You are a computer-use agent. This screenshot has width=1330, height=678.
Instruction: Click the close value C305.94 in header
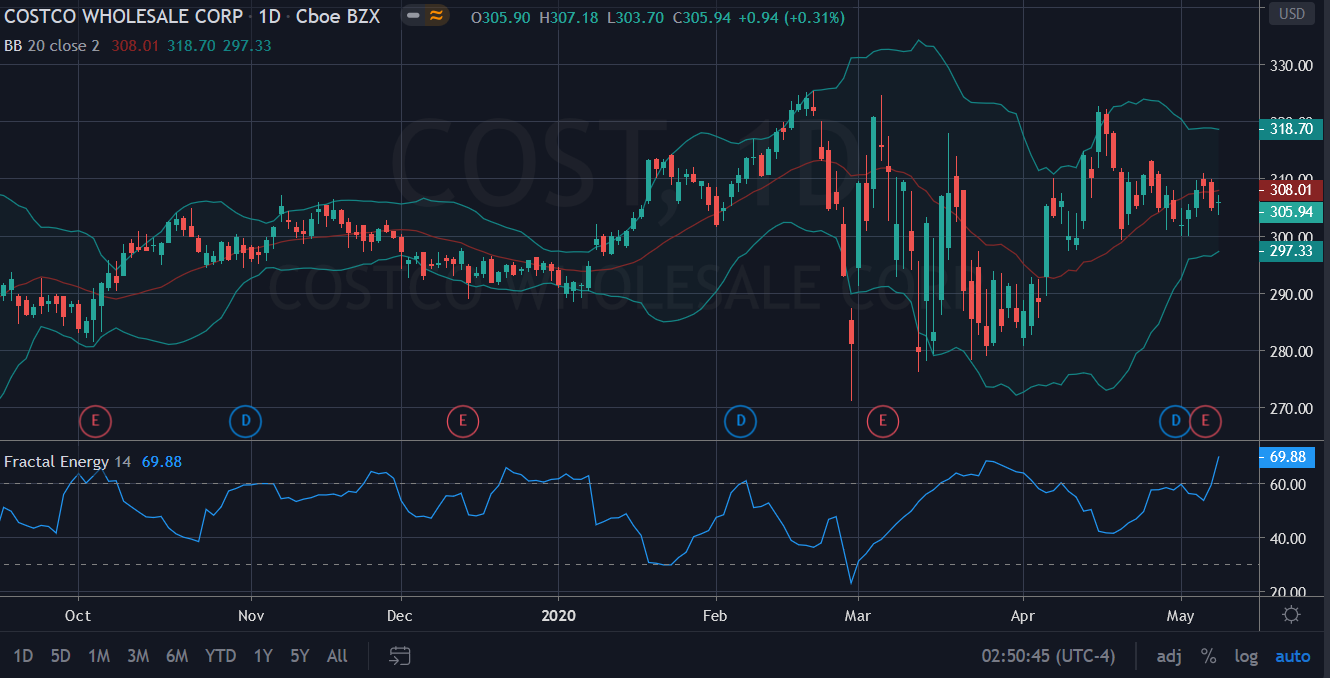(x=701, y=18)
